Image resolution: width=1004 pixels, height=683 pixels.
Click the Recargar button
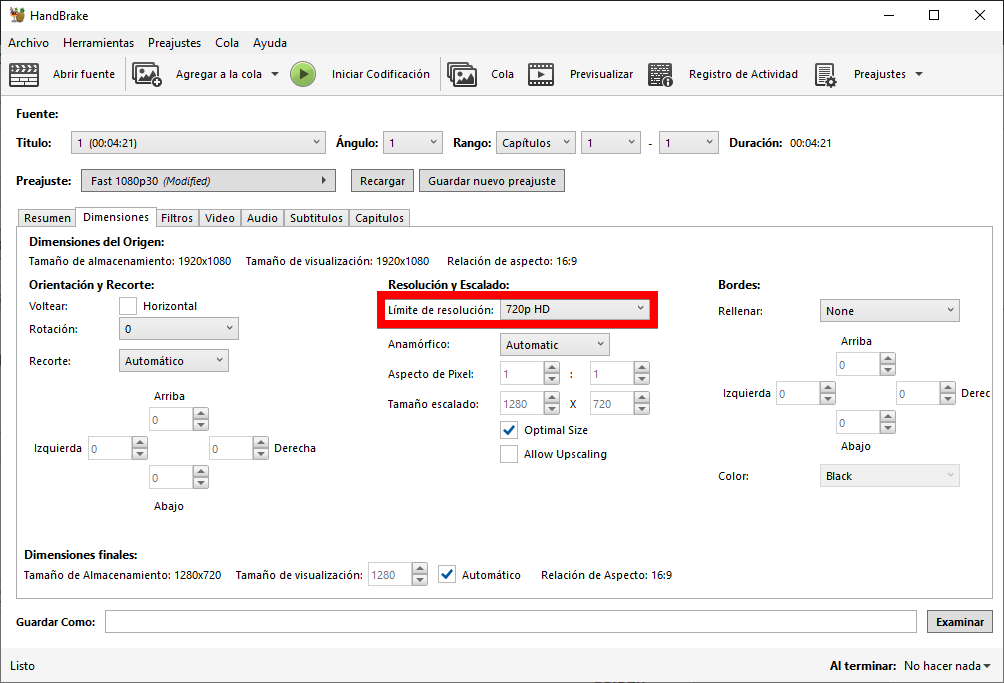[382, 181]
